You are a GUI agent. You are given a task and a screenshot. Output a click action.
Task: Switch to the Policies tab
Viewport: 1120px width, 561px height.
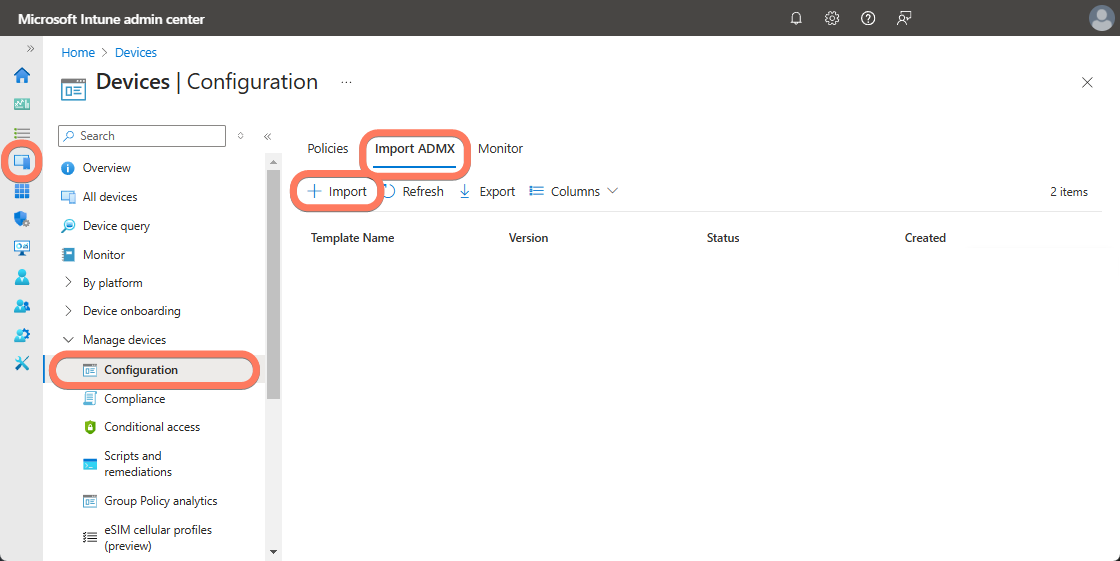(x=328, y=149)
